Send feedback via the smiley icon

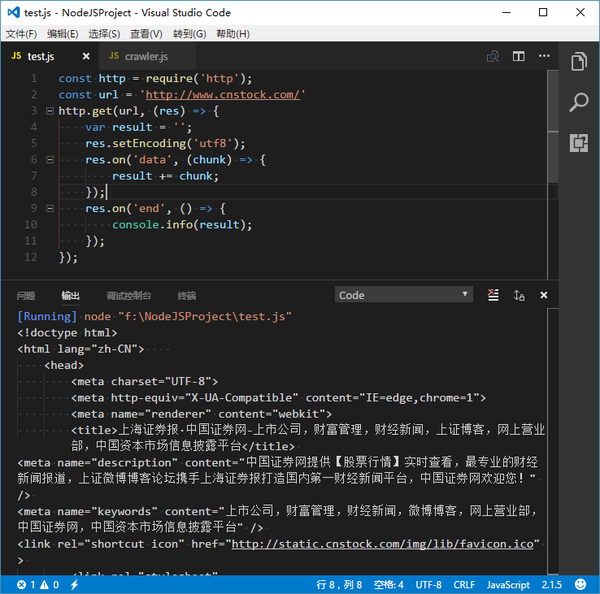580,584
